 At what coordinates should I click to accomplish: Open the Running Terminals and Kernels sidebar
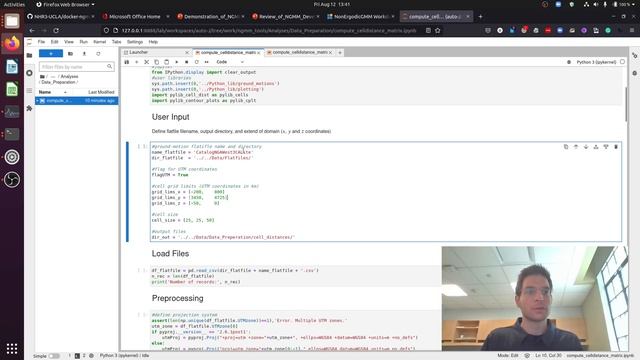(x=29, y=73)
